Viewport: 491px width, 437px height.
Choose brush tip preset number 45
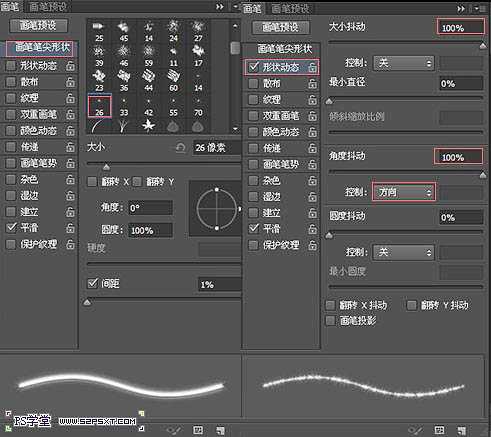124,32
